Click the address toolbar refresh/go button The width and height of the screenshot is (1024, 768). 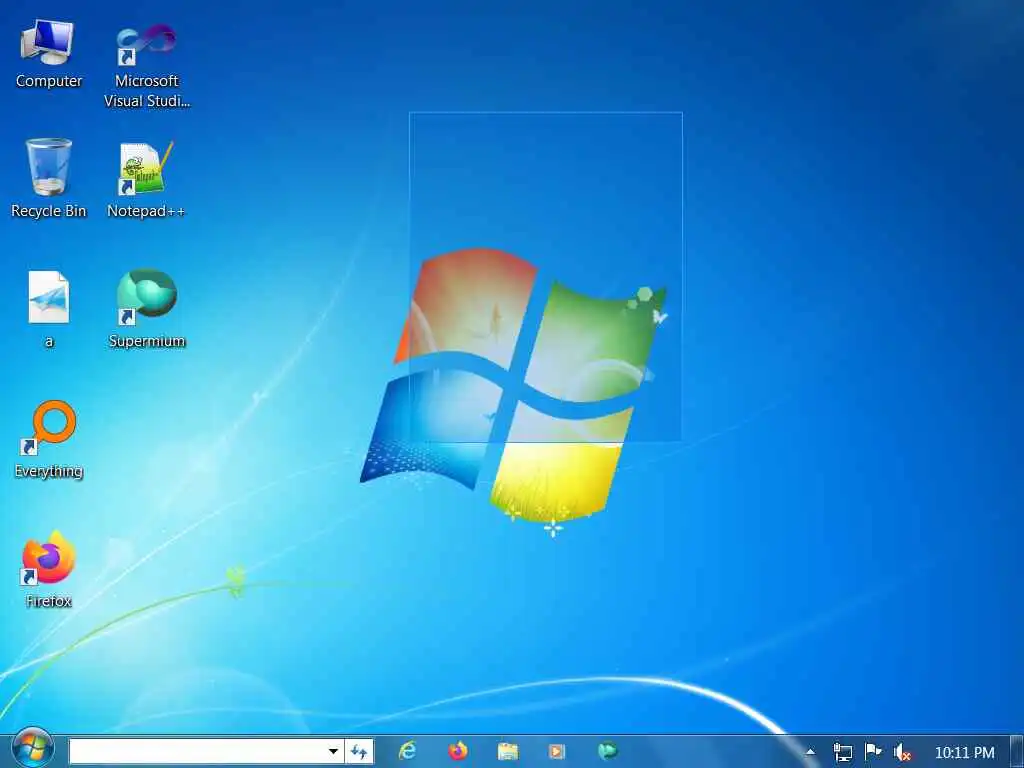click(359, 752)
